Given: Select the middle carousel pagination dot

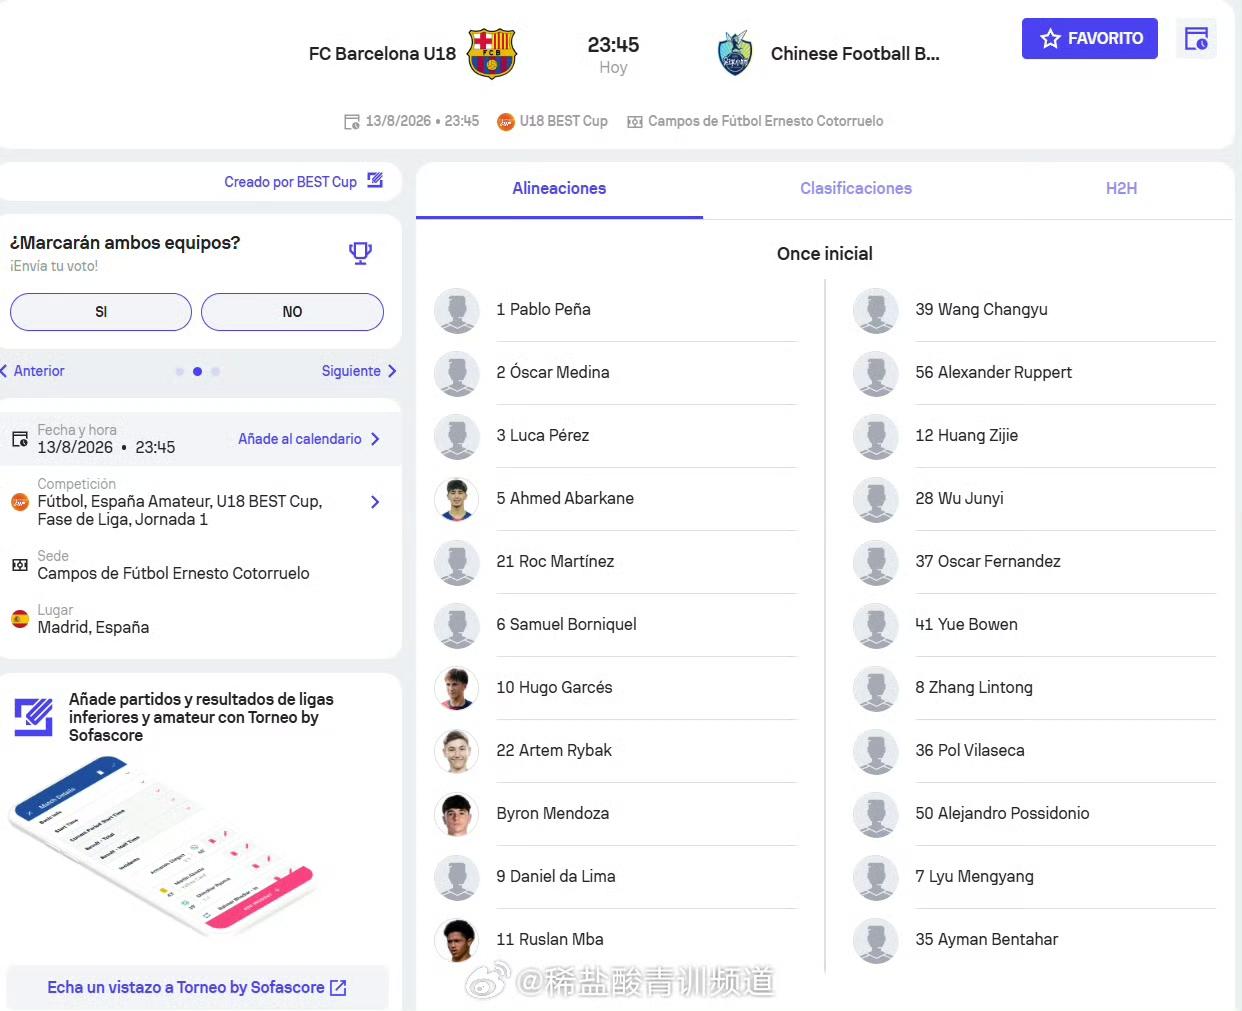Looking at the screenshot, I should [197, 371].
